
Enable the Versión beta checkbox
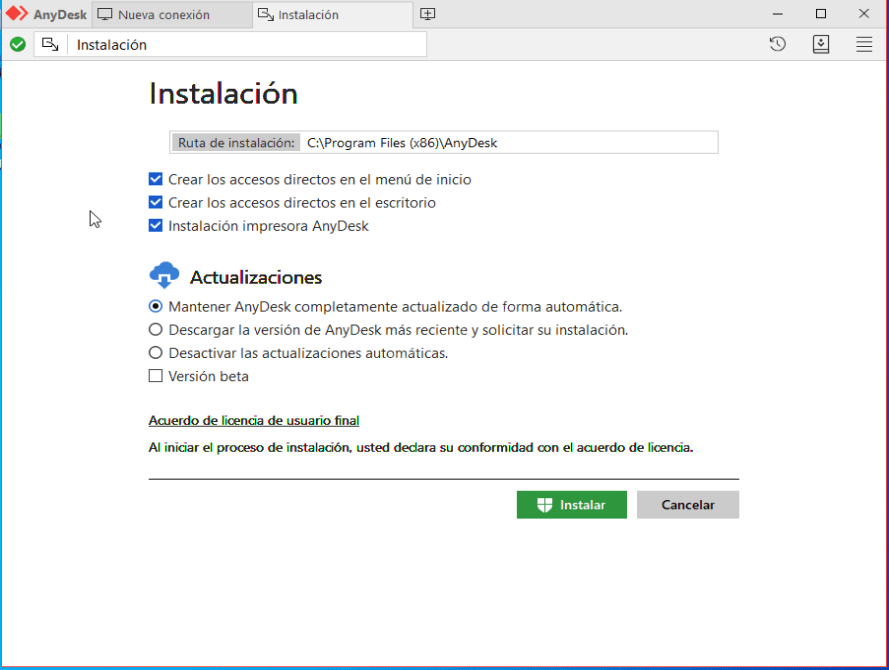point(156,376)
